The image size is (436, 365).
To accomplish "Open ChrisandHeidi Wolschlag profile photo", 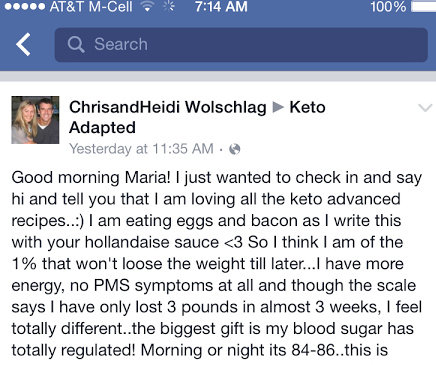I will [x=35, y=120].
